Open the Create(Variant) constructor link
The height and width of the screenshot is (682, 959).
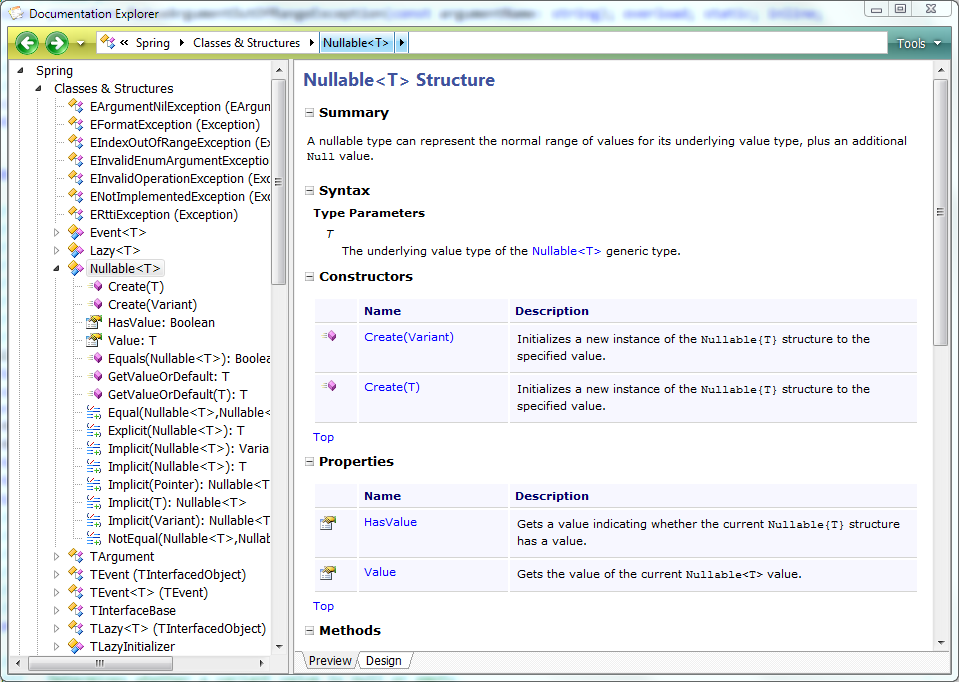tap(409, 337)
